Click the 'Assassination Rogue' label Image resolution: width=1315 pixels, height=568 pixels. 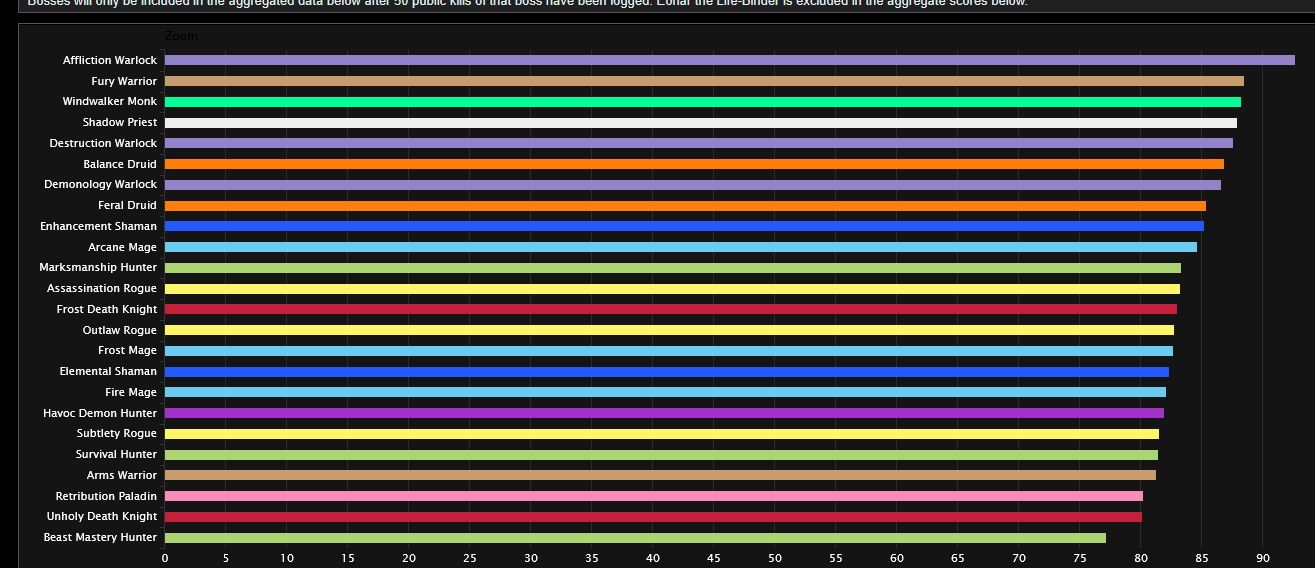[102, 289]
